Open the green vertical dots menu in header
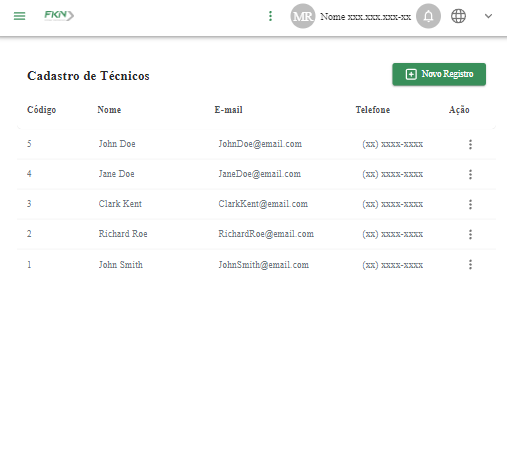The image size is (507, 449). tap(270, 16)
